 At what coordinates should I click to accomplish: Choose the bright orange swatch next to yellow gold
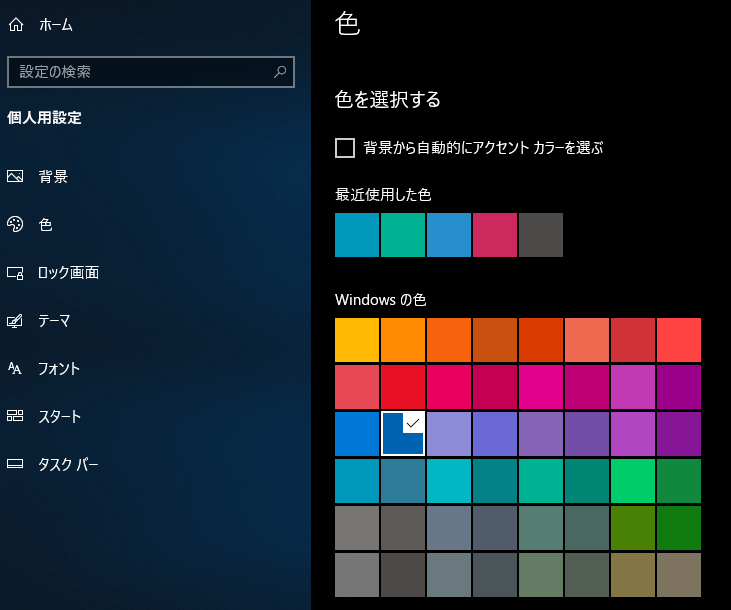tap(403, 340)
